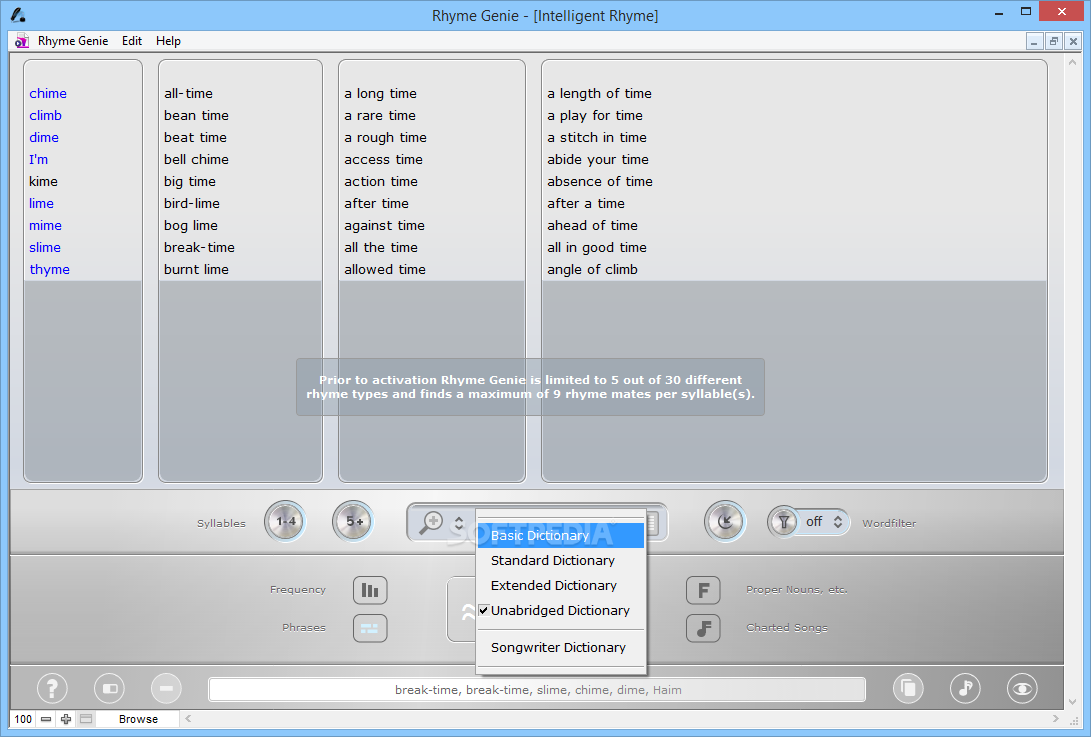Viewport: 1091px width, 737px height.
Task: Toggle the 1-4 syllables button
Action: click(x=285, y=521)
